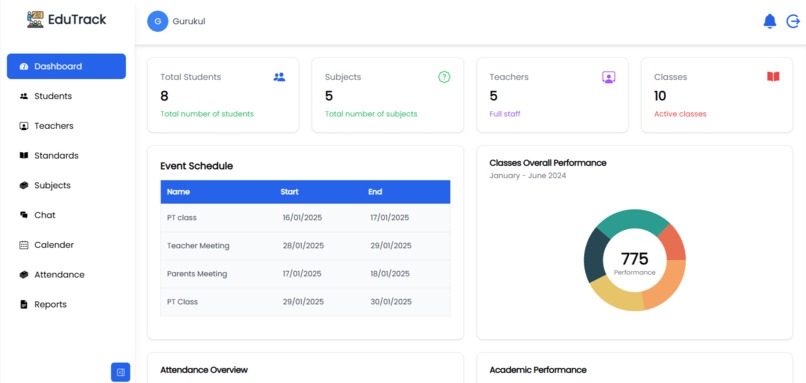Click the Teachers card icon
This screenshot has height=383, width=806.
(609, 77)
